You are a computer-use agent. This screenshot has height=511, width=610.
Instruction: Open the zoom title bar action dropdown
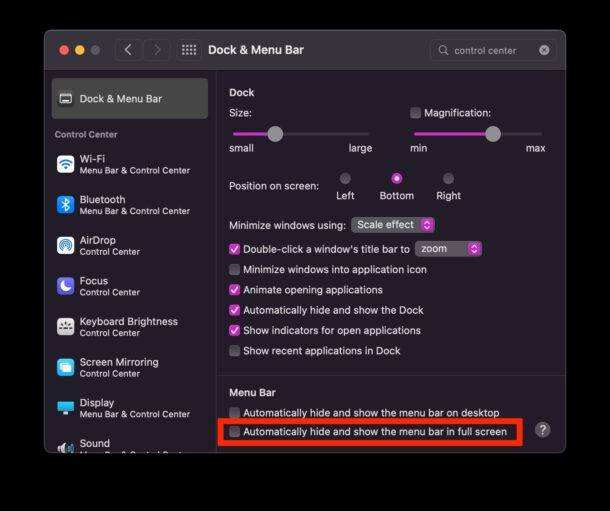point(449,249)
